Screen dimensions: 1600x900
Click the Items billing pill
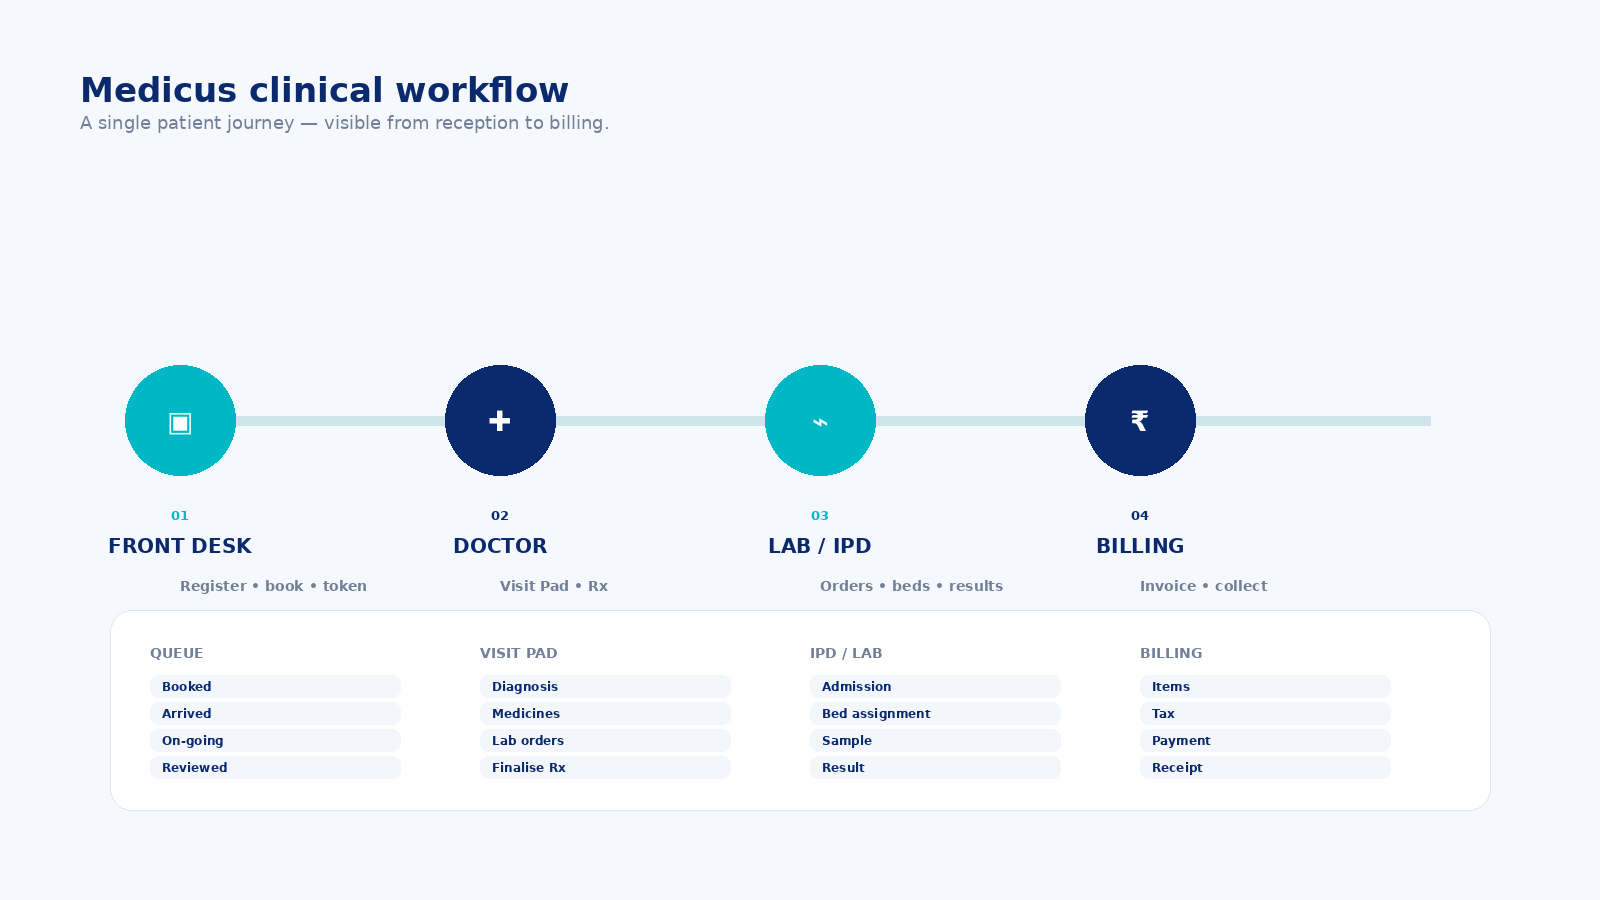(x=1265, y=686)
